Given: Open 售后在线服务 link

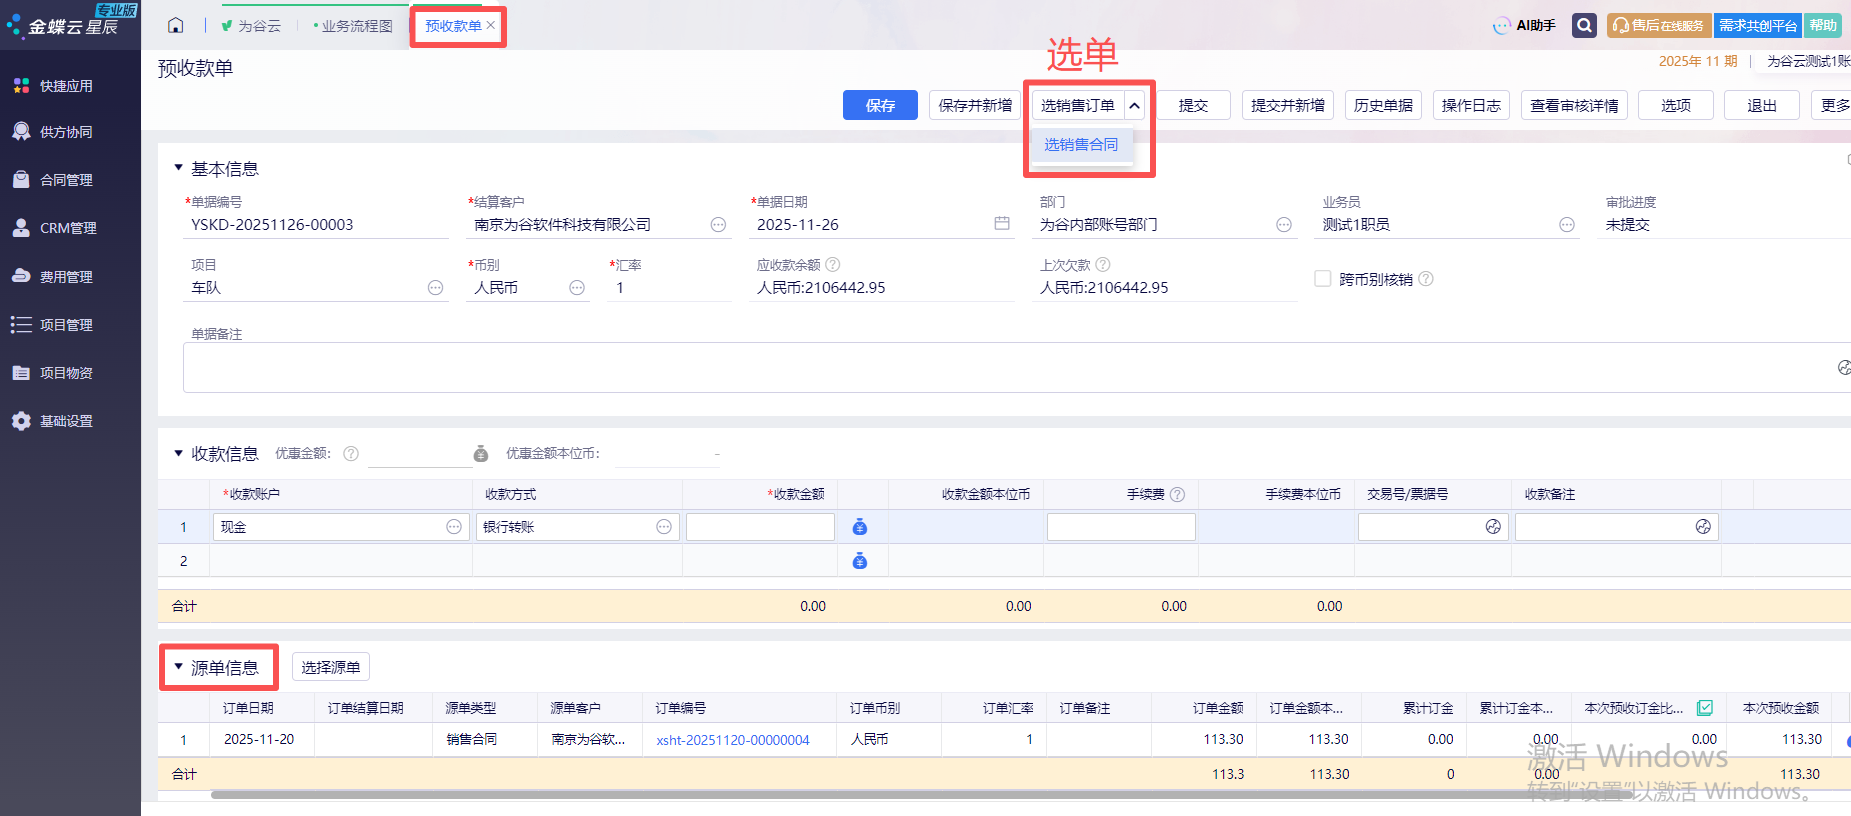Looking at the screenshot, I should coord(1659,25).
